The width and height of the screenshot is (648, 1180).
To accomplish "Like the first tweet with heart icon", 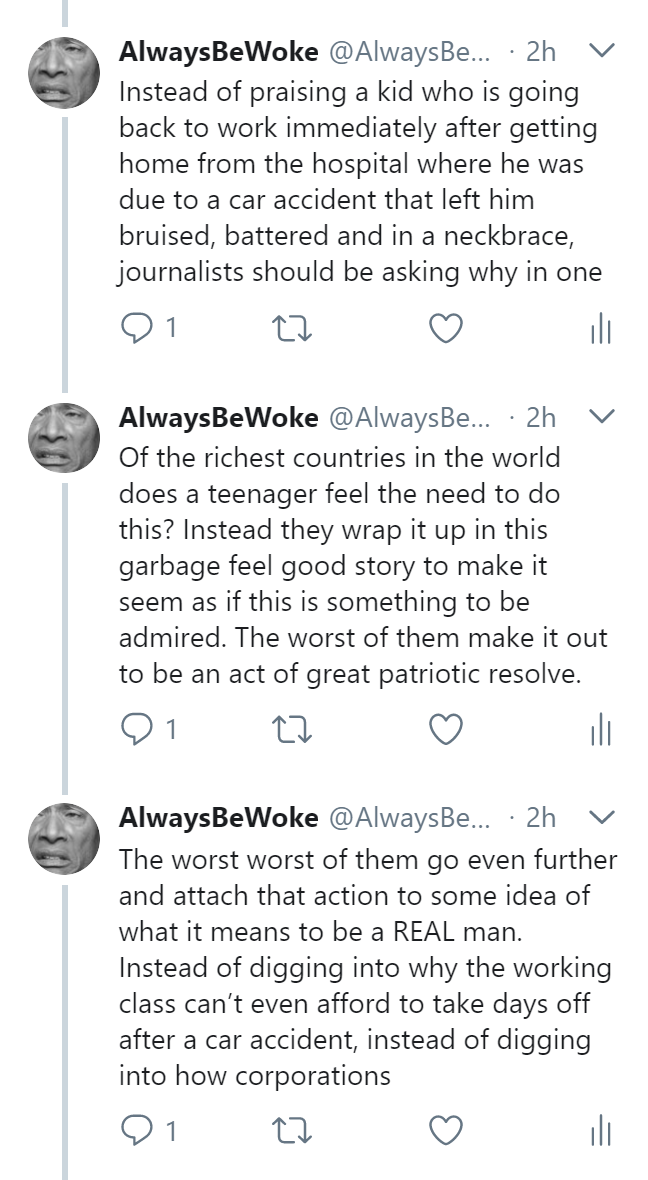I will (x=446, y=328).
